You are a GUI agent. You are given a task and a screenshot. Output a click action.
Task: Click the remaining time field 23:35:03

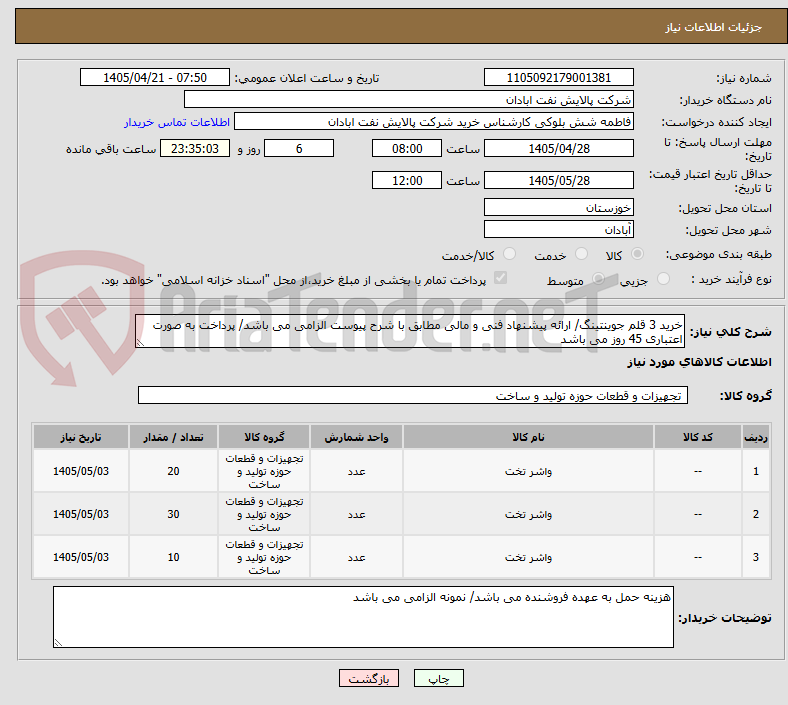coord(195,148)
